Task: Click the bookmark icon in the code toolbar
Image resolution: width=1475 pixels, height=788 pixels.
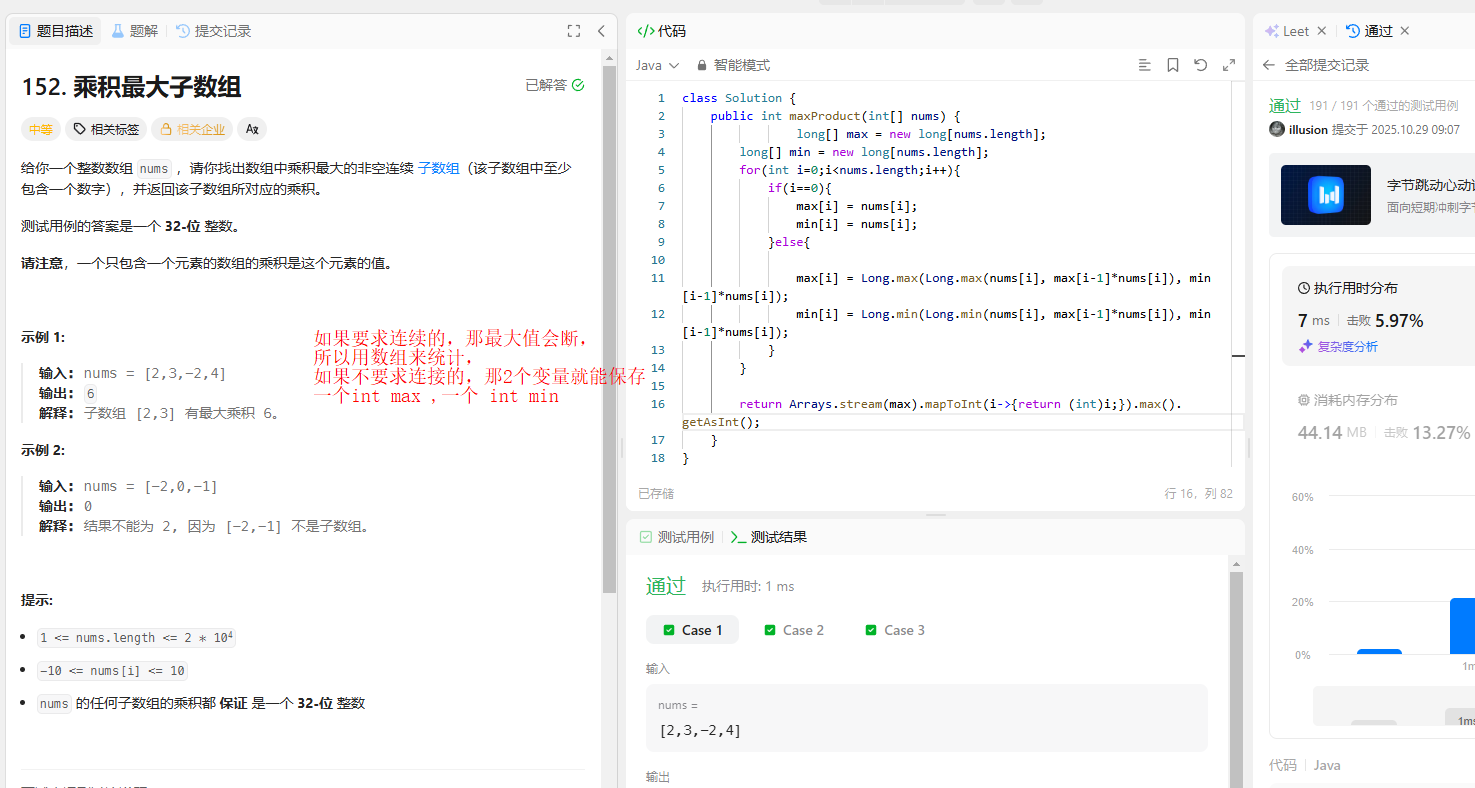Action: (1173, 65)
